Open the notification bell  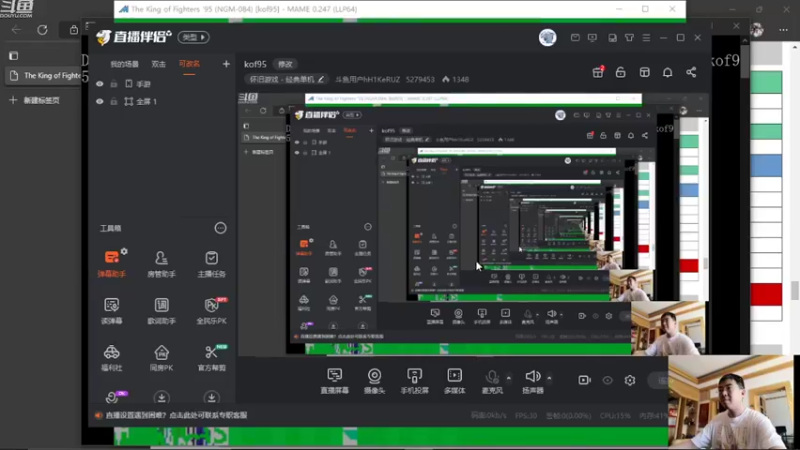point(667,72)
